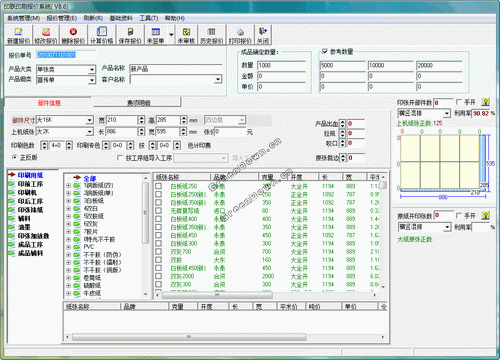Open 历史报价 from the toolbar
This screenshot has height=360, width=500.
[x=212, y=35]
